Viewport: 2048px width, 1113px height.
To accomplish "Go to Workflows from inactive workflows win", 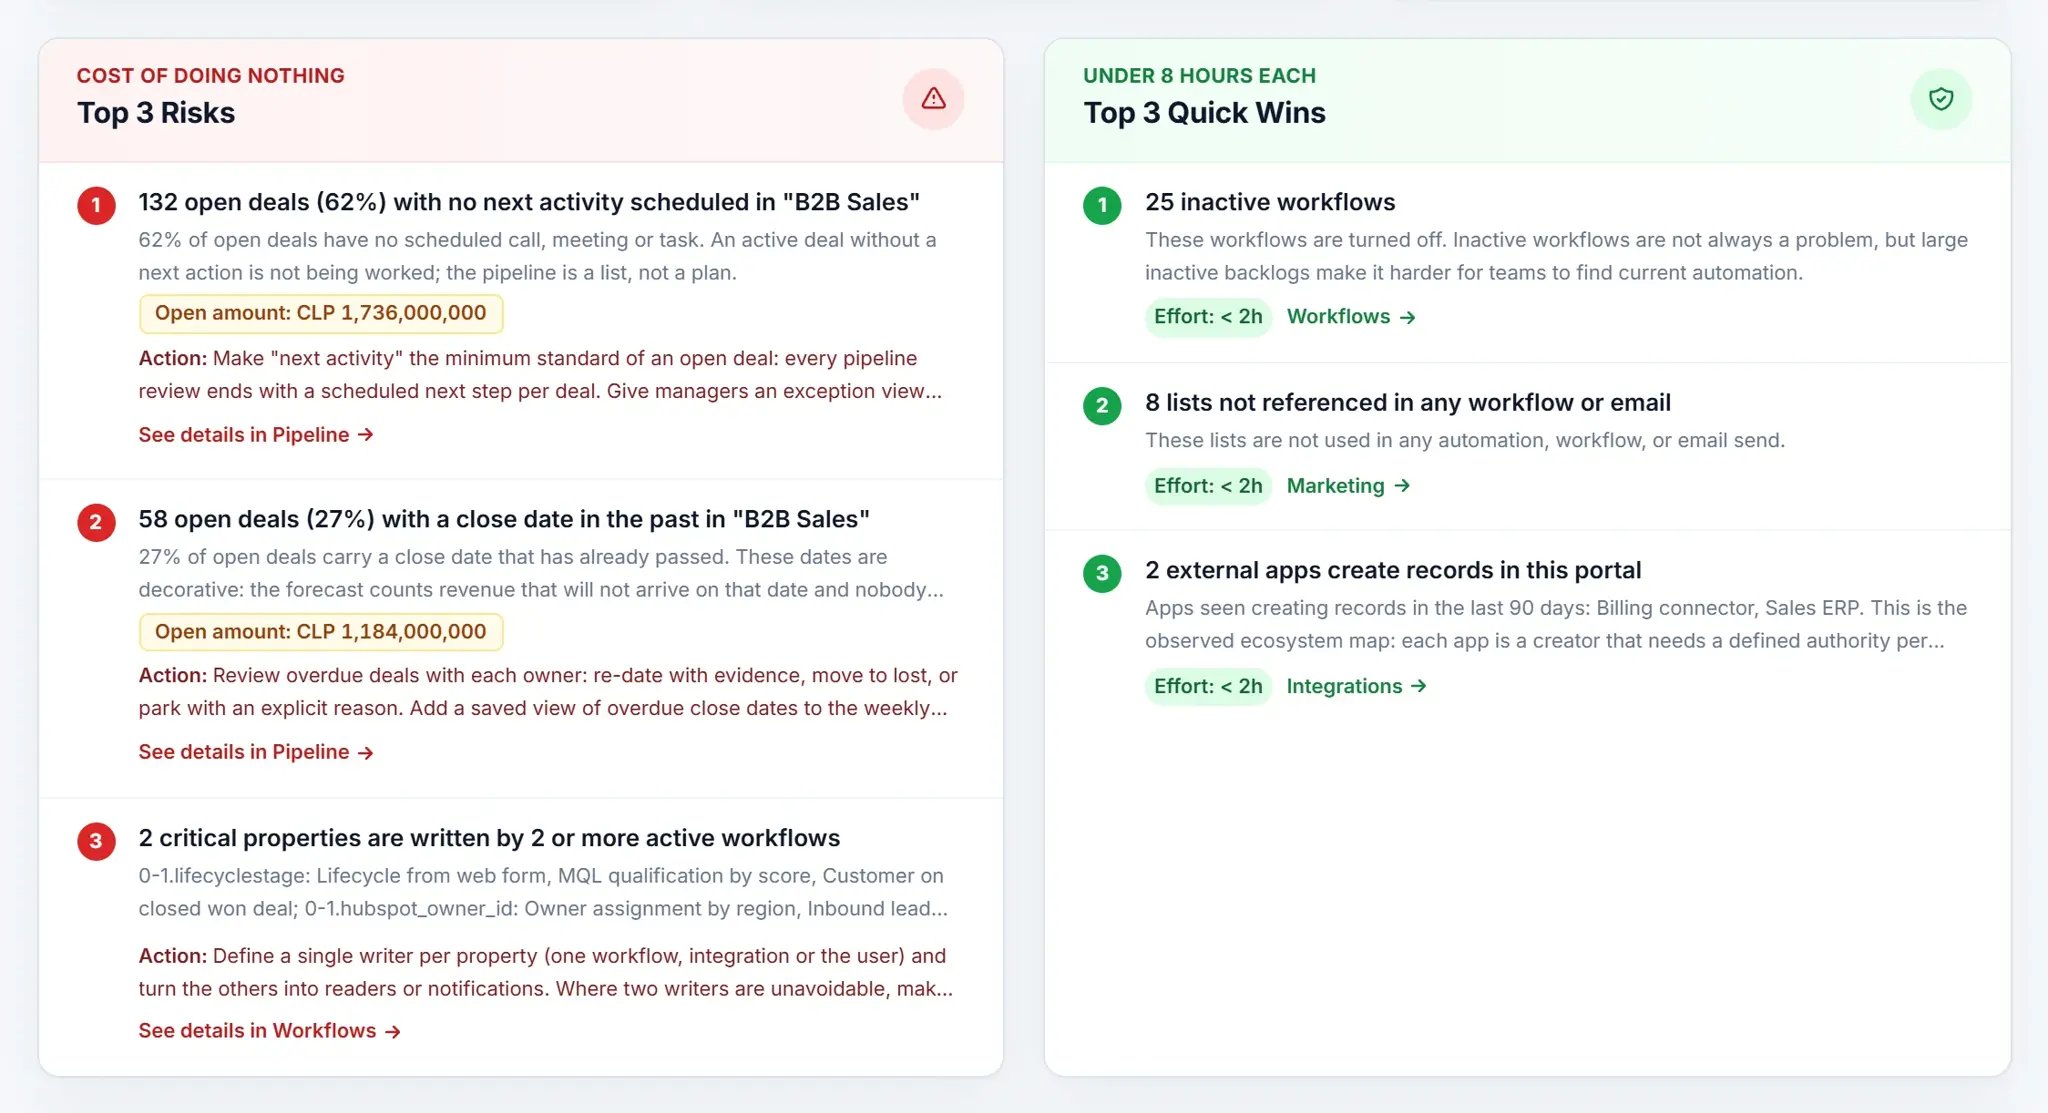I will (1351, 317).
